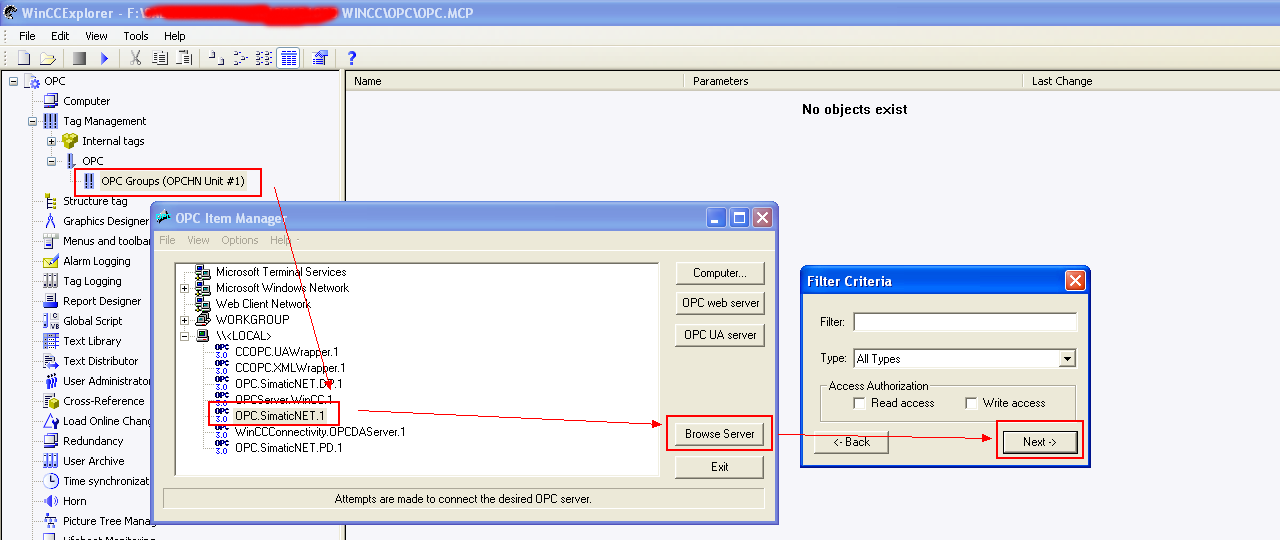Screen dimensions: 1280x540
Task: Open Text Library editor
Action: point(92,341)
